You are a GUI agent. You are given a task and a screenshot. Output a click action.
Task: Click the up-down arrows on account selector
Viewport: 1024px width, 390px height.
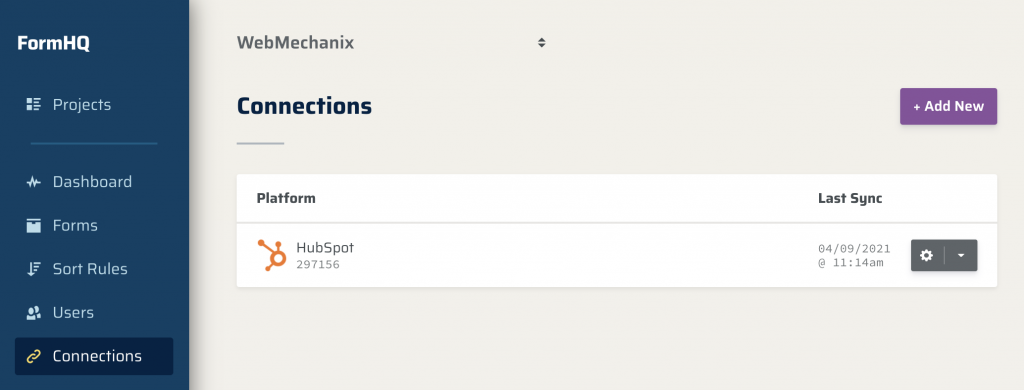tap(541, 43)
